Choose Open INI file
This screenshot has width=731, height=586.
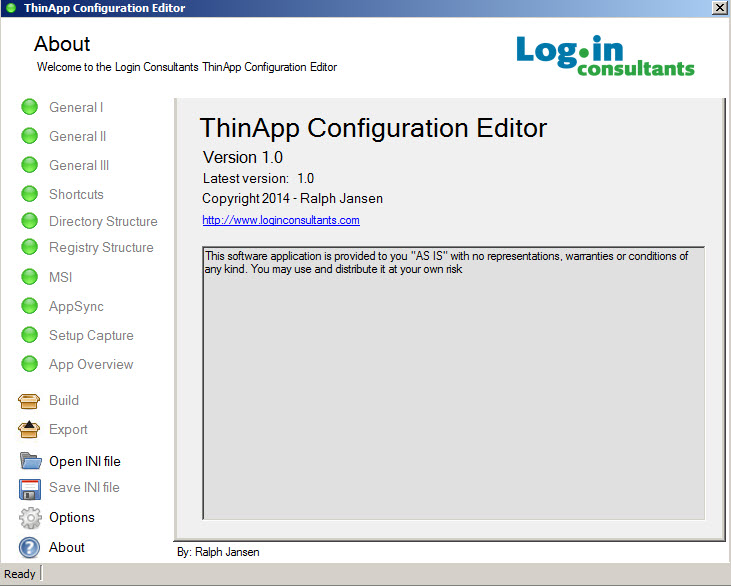[x=84, y=461]
